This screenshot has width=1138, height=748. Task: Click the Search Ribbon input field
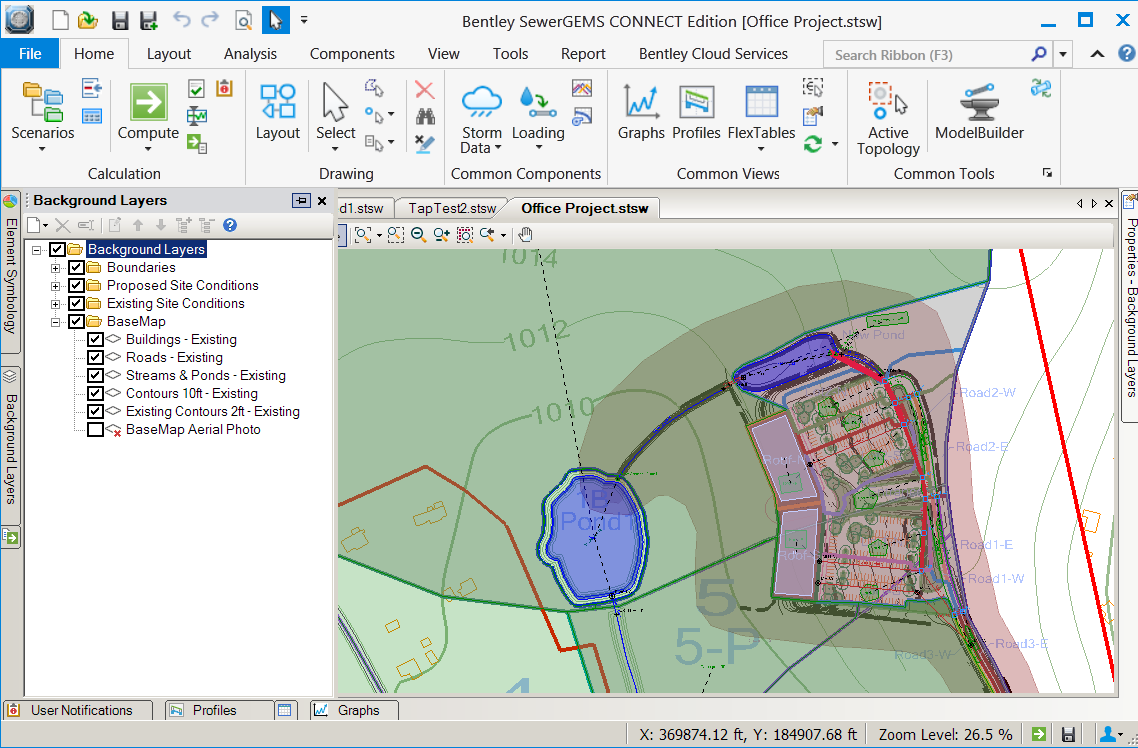pyautogui.click(x=928, y=55)
